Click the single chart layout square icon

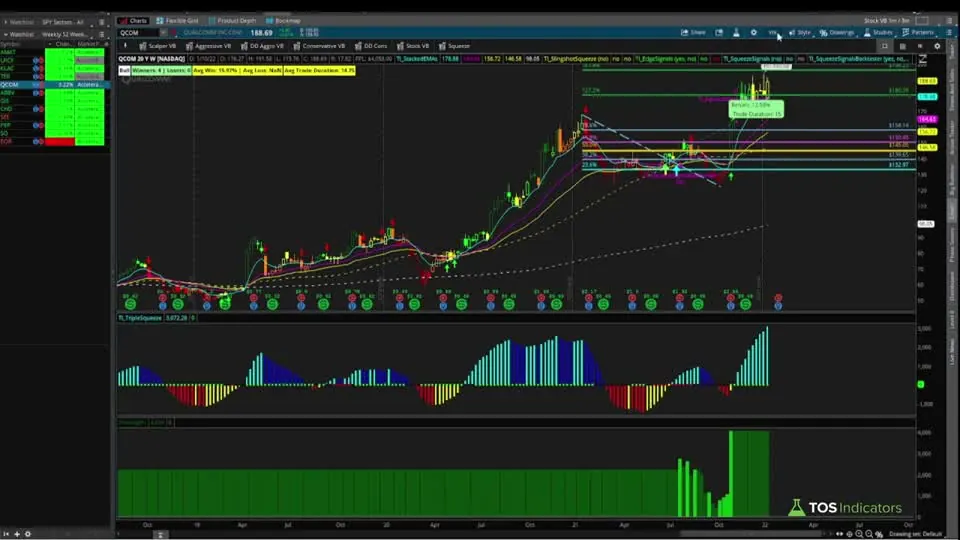[x=885, y=46]
